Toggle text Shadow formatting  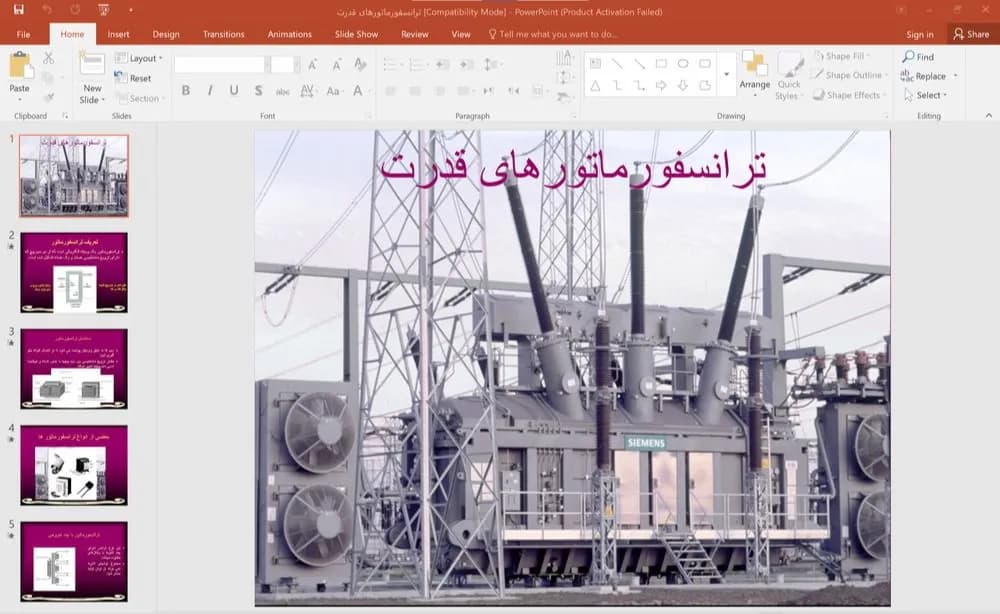pos(258,91)
